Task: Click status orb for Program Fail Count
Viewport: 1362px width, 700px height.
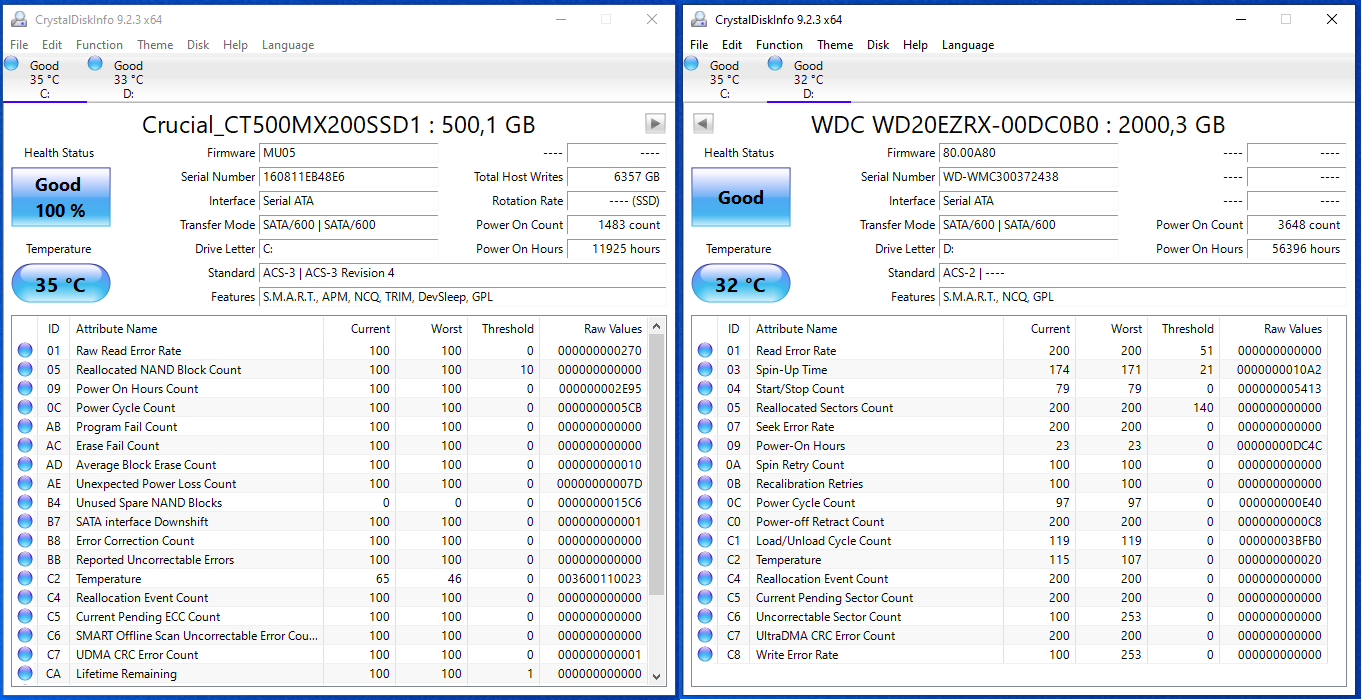Action: click(x=25, y=427)
